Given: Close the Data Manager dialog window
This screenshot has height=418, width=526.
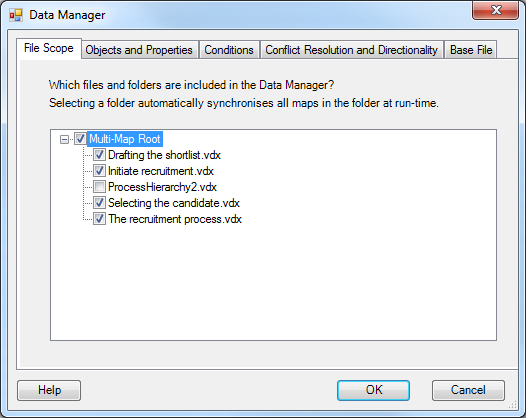Looking at the screenshot, I should pos(495,10).
